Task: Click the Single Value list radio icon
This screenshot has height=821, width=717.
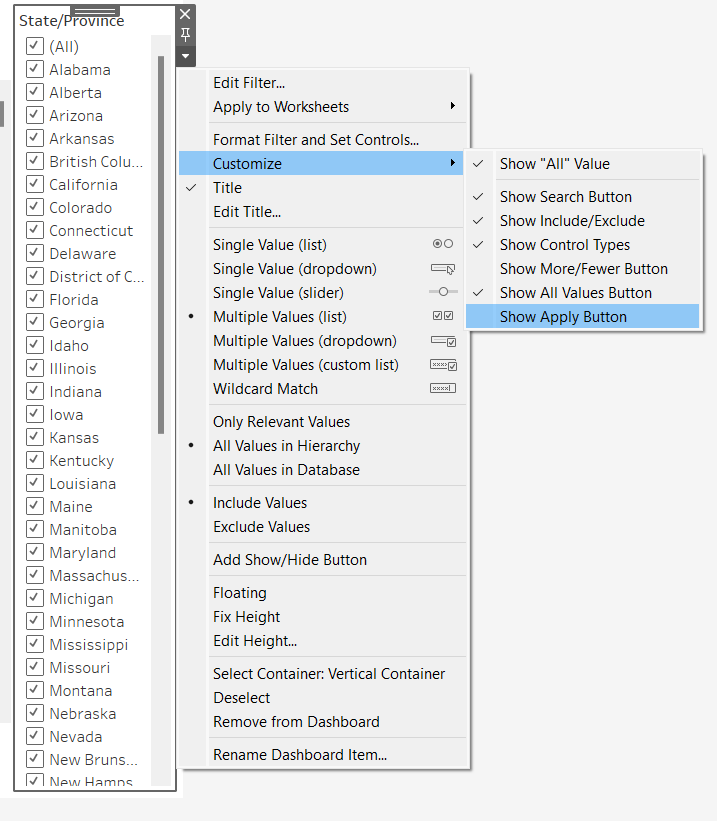Action: pyautogui.click(x=442, y=245)
